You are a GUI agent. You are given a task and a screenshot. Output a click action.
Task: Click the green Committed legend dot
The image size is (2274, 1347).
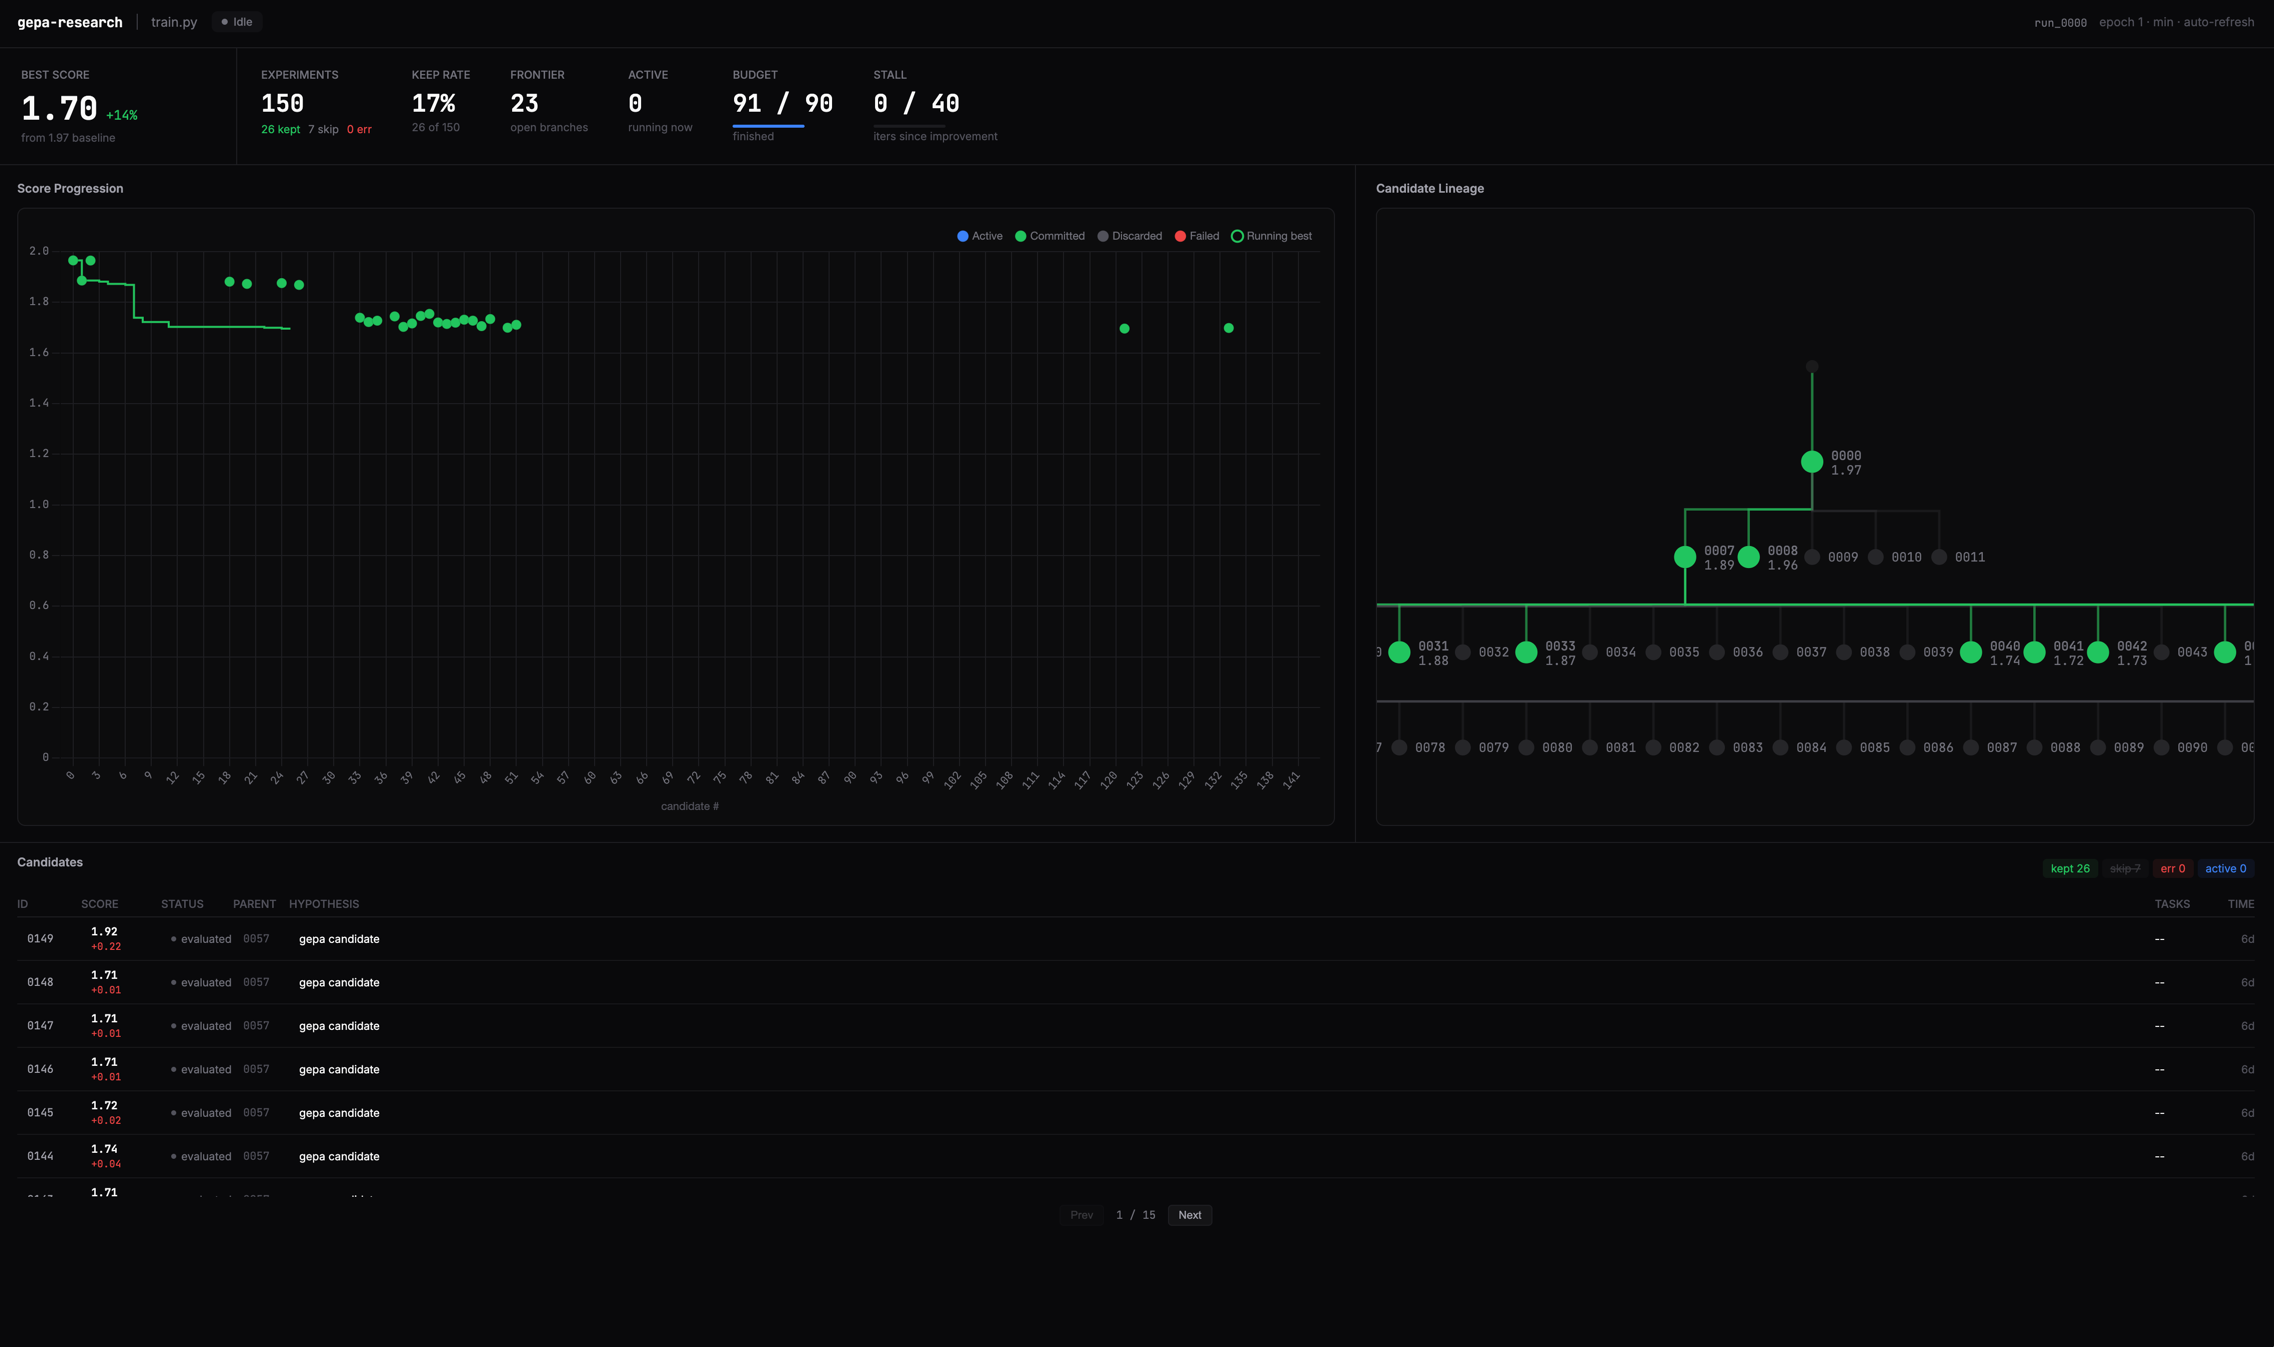pyautogui.click(x=1020, y=236)
